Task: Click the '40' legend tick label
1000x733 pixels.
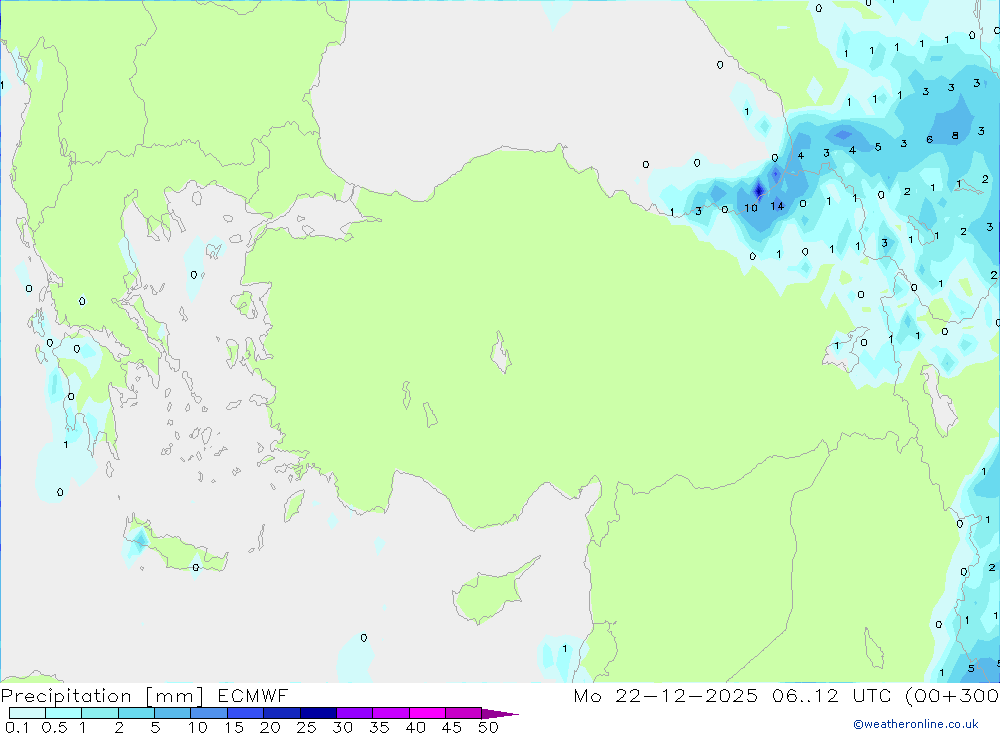Action: click(415, 727)
